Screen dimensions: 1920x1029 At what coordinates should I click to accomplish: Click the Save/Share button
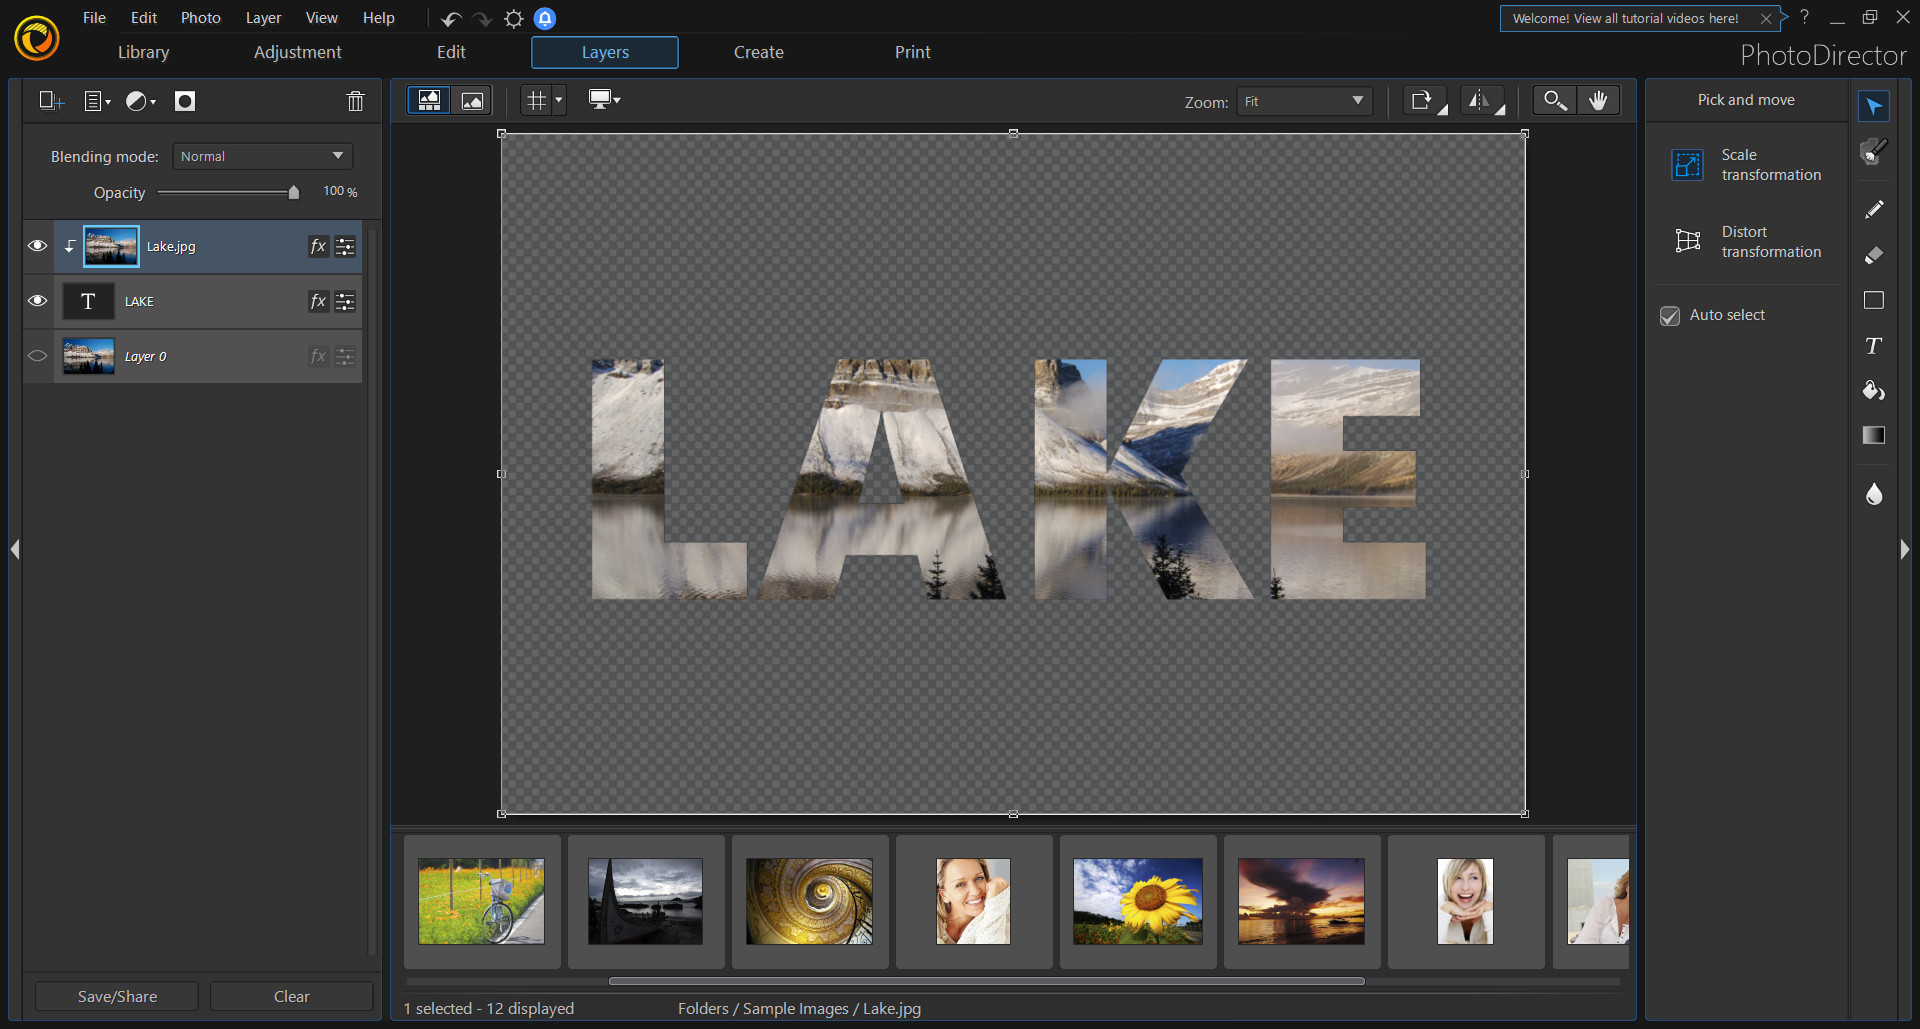pos(116,995)
